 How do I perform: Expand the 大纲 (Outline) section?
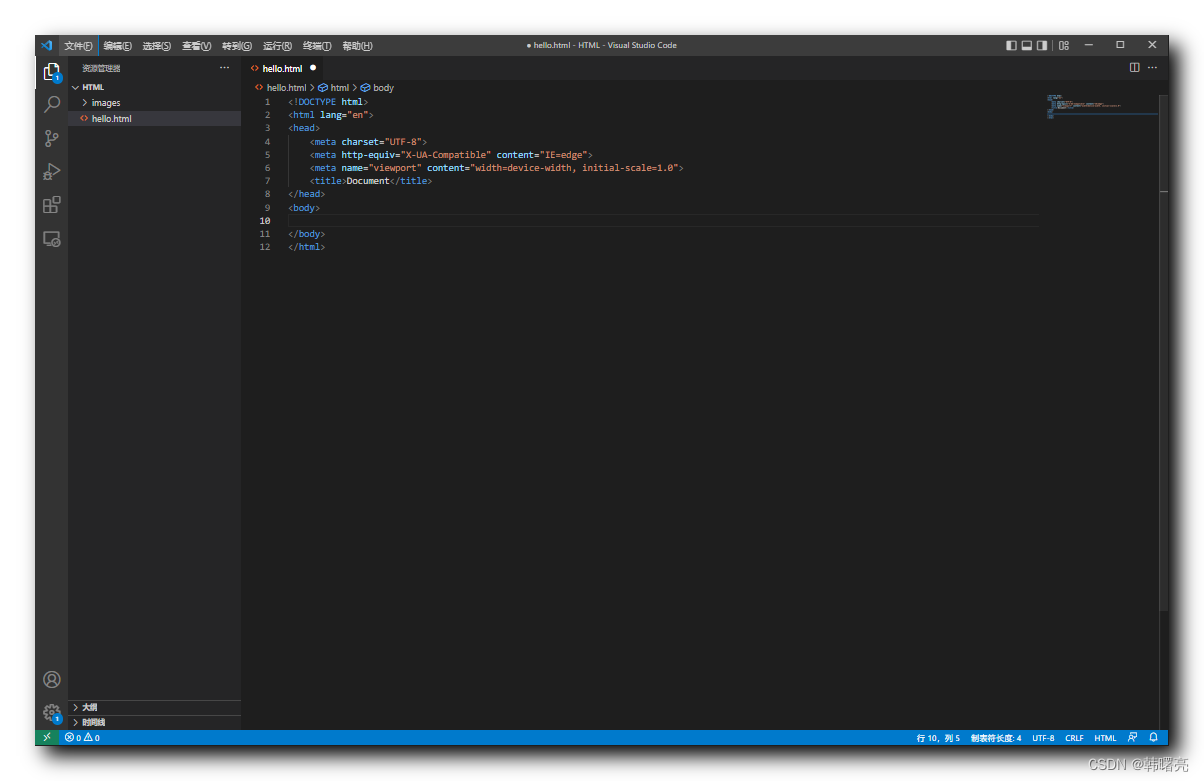[86, 706]
